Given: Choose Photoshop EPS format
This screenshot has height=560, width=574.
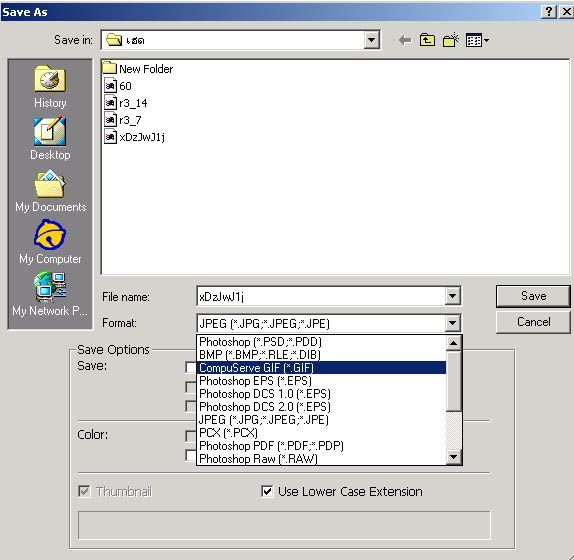Looking at the screenshot, I should (x=321, y=381).
